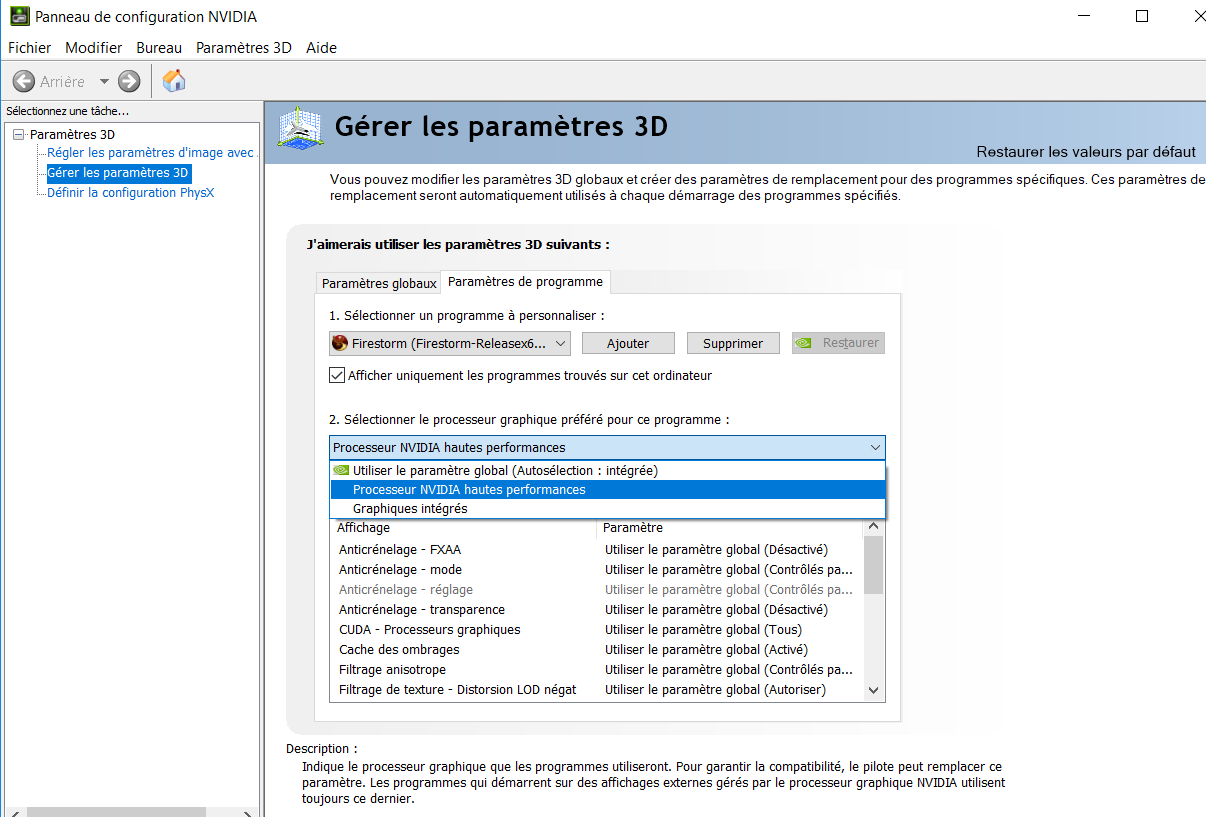Toggle show only programs found checkbox

[337, 375]
